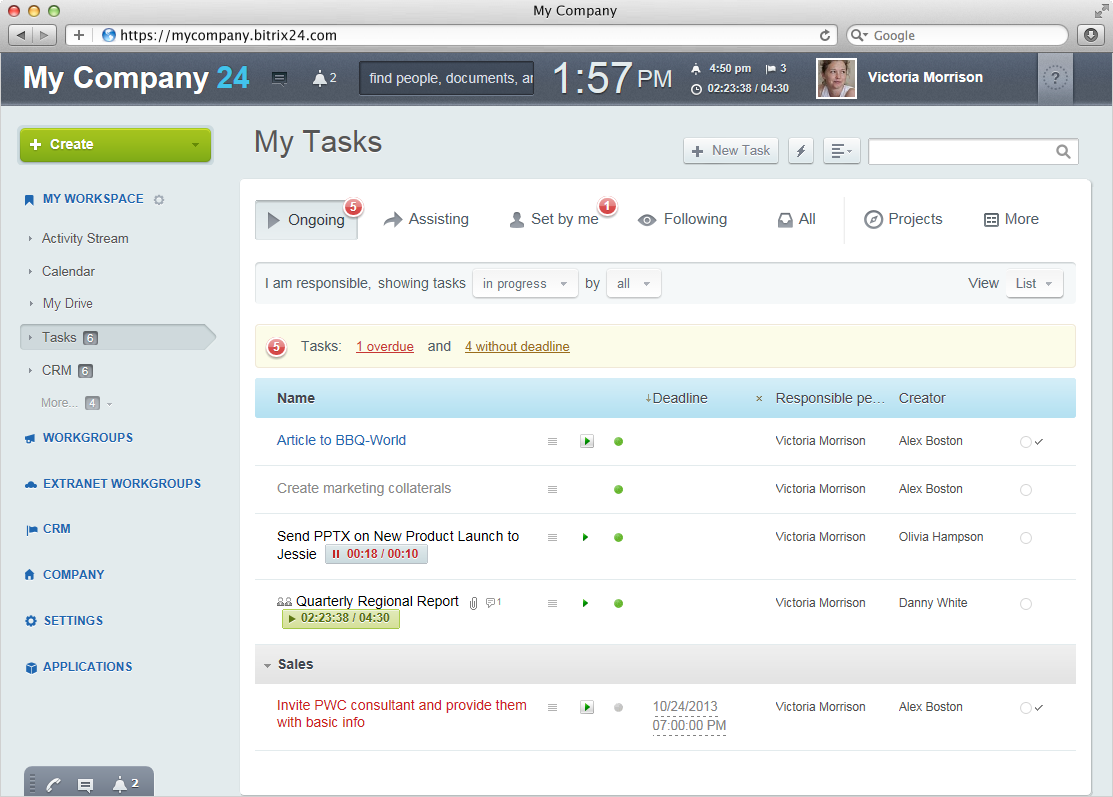
Task: Click the task search input field
Action: coord(961,152)
